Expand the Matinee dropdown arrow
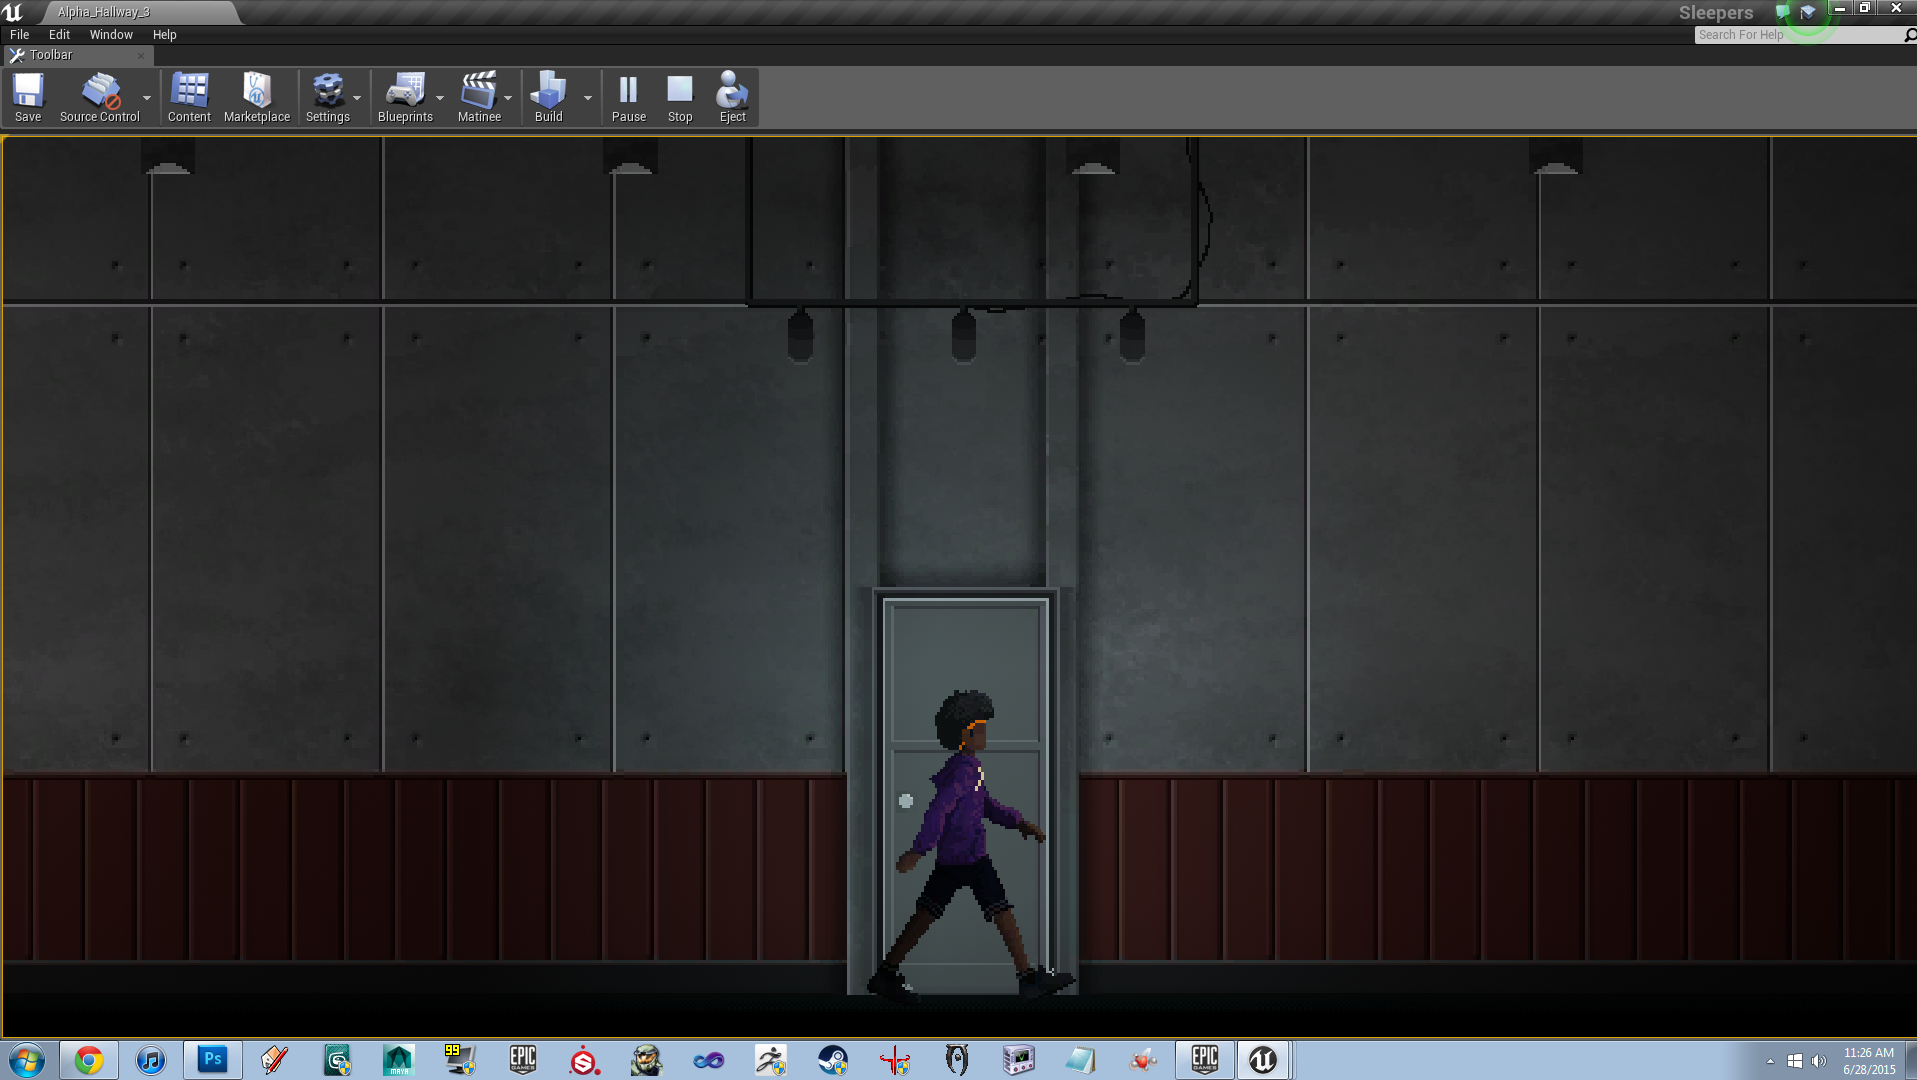Screen dimensions: 1917x1080 [x=508, y=98]
